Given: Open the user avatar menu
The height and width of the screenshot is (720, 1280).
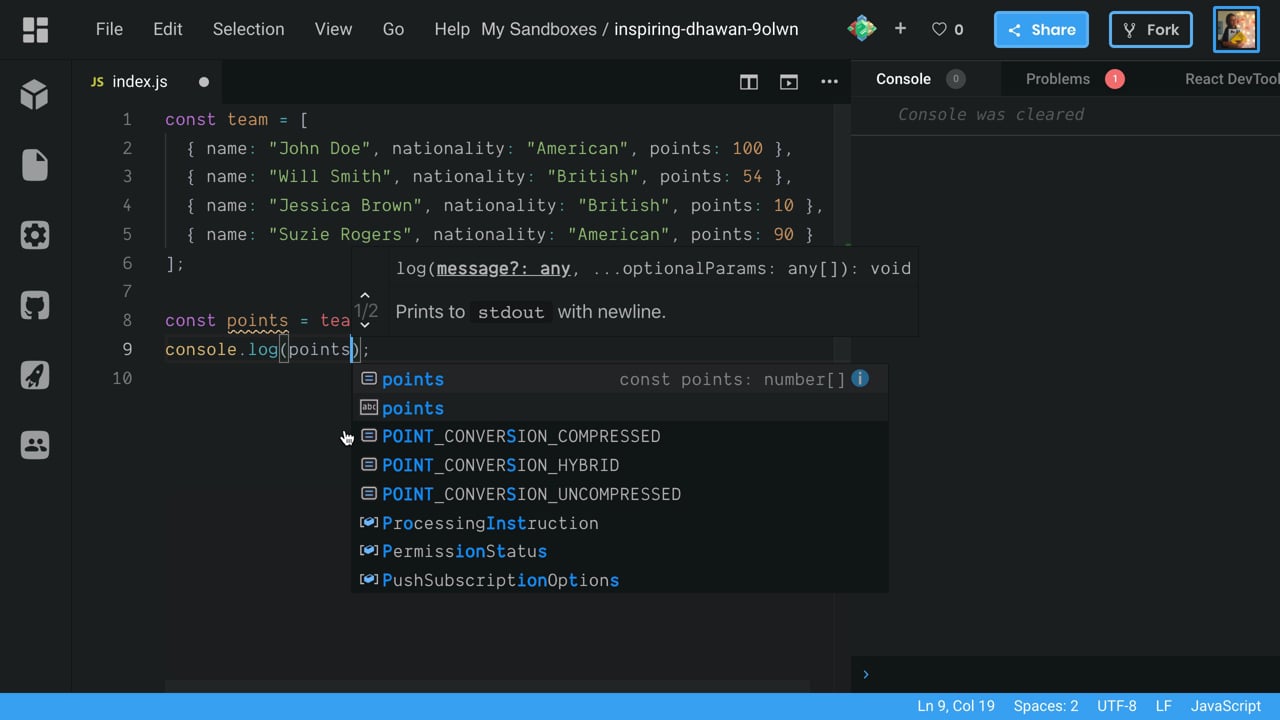Looking at the screenshot, I should 1236,30.
